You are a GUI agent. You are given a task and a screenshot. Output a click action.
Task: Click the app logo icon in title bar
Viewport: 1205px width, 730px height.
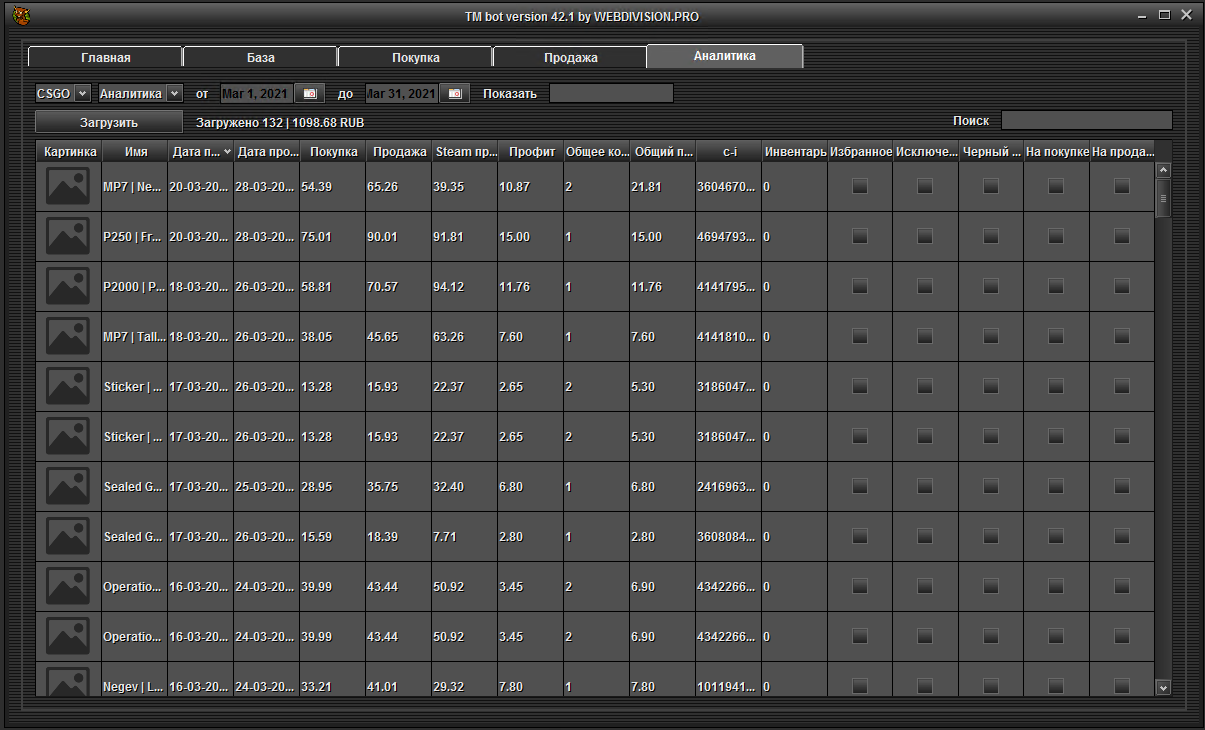click(x=20, y=16)
